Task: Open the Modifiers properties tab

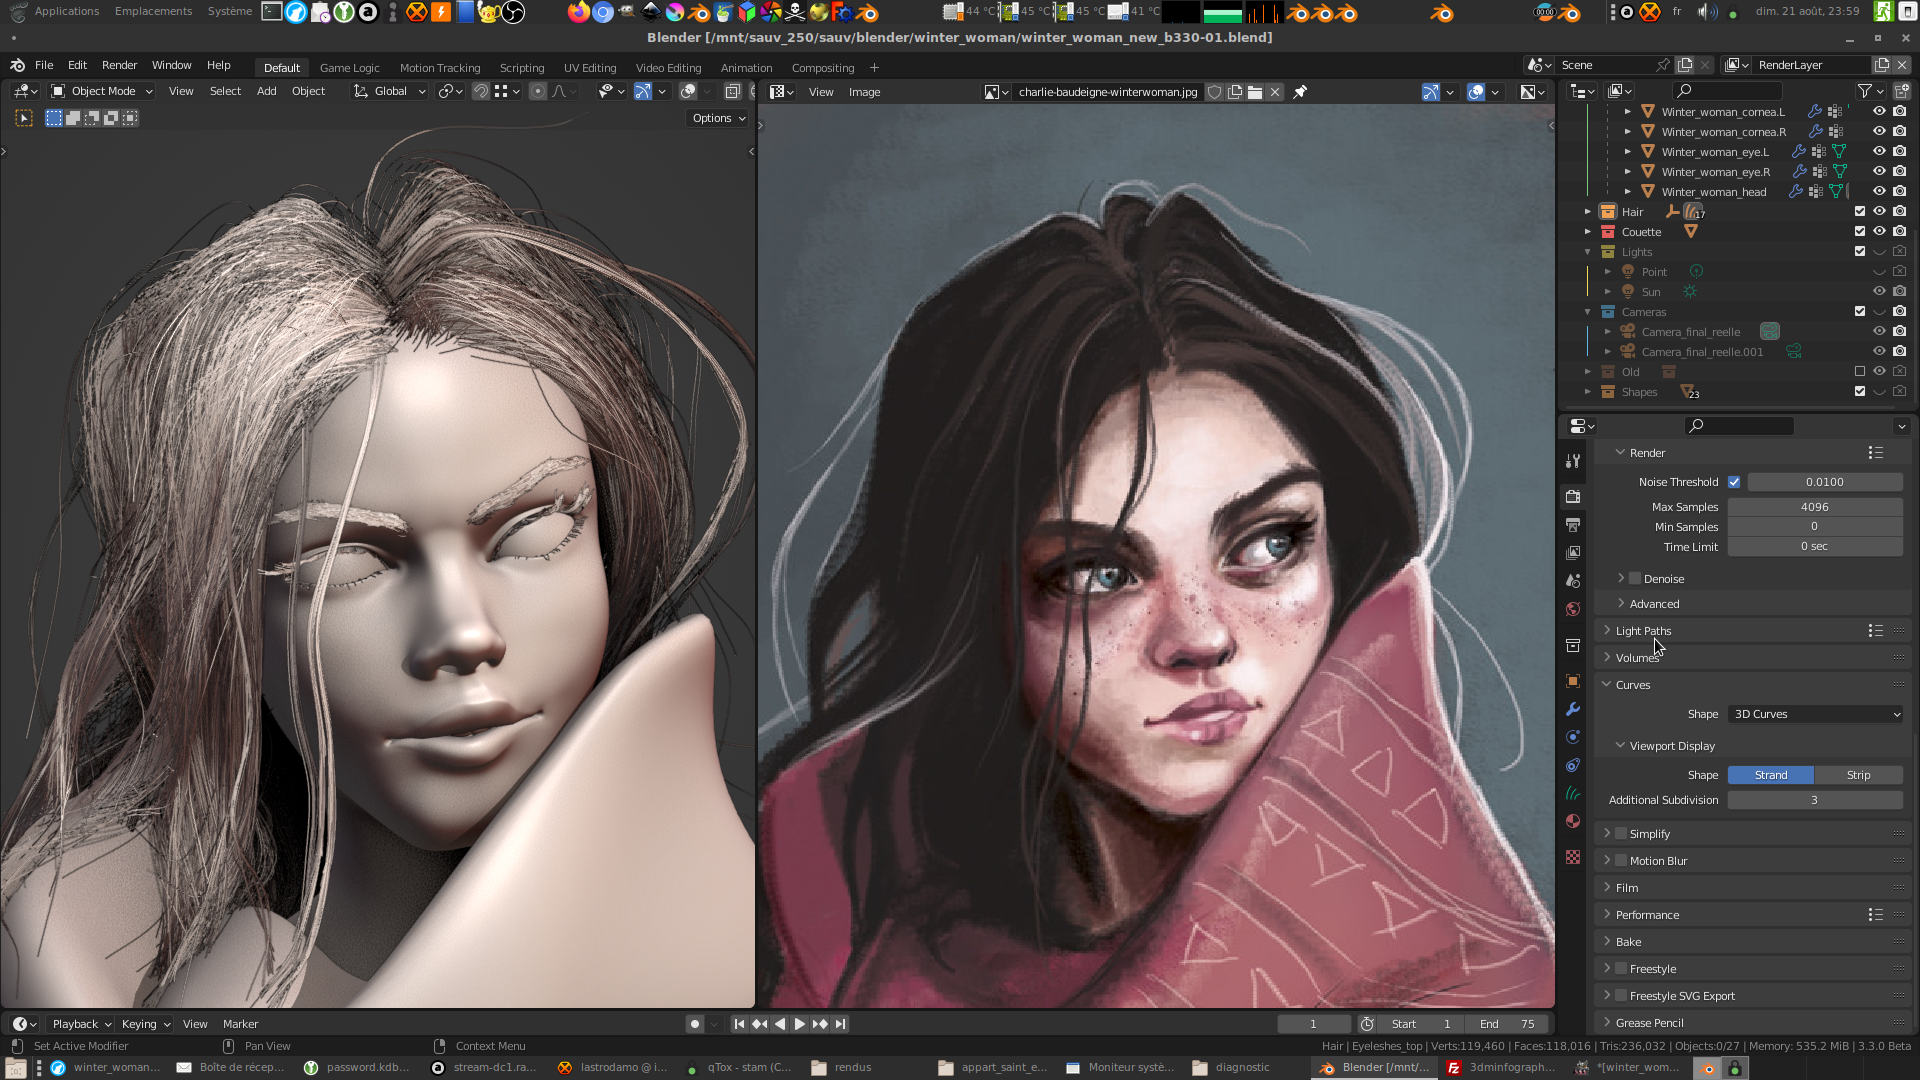Action: (1573, 709)
